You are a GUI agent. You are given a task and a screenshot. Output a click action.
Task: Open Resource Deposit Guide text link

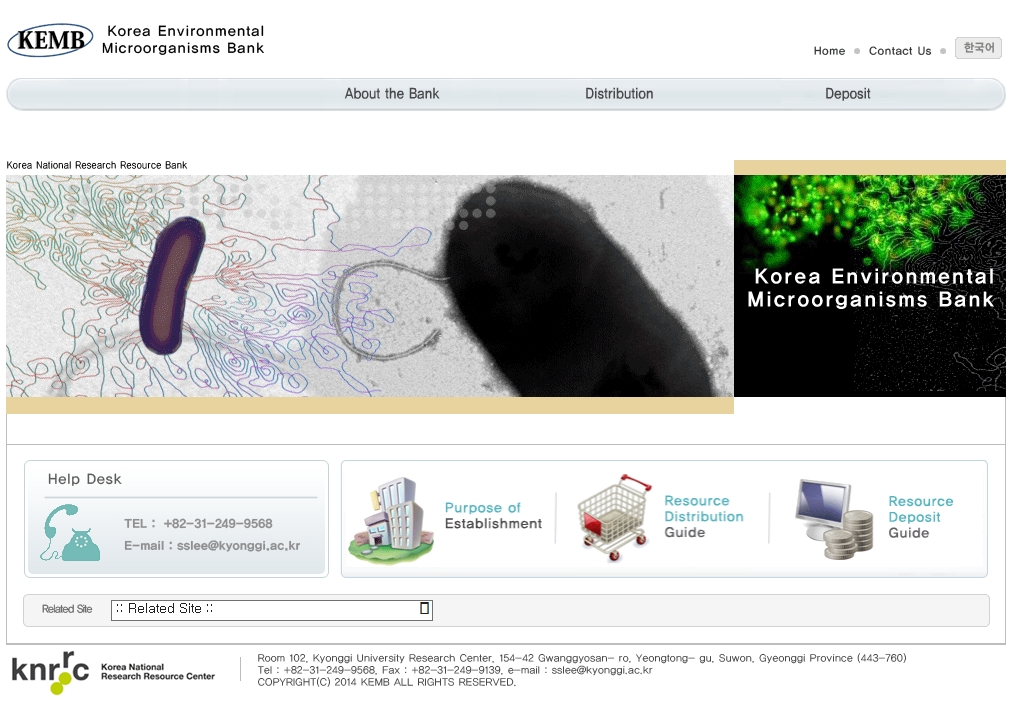tap(920, 517)
